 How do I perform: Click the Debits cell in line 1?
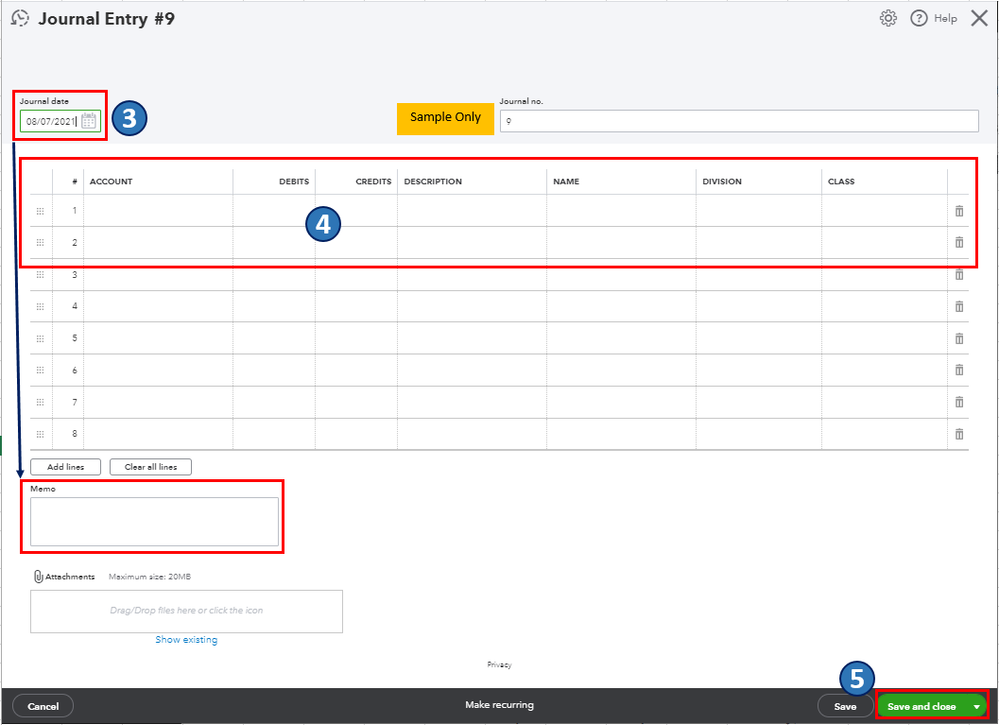[274, 211]
